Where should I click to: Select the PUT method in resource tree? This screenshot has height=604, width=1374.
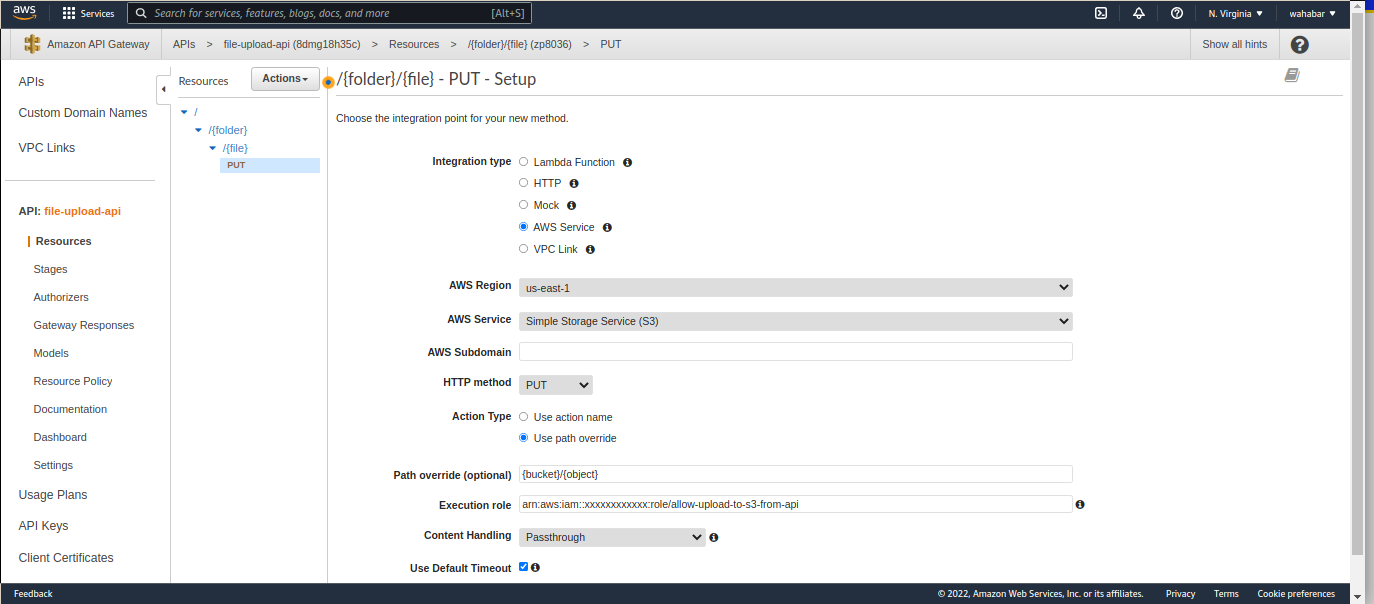(x=270, y=165)
